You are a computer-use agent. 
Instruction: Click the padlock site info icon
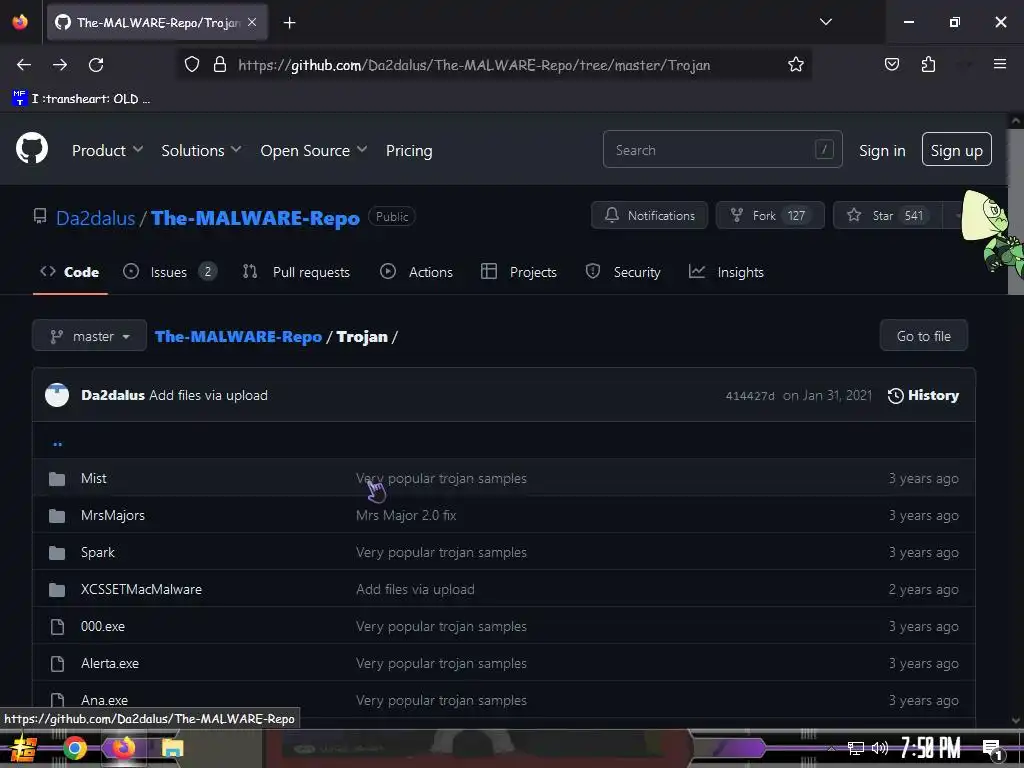pos(220,65)
